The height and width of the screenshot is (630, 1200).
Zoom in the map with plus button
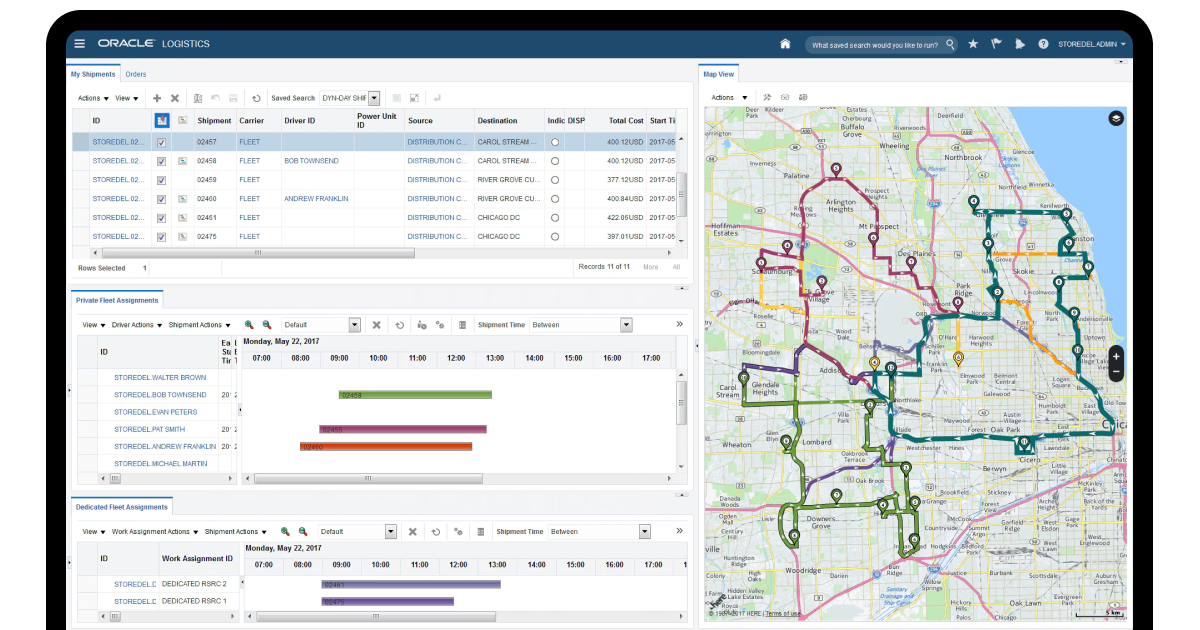(x=1116, y=356)
